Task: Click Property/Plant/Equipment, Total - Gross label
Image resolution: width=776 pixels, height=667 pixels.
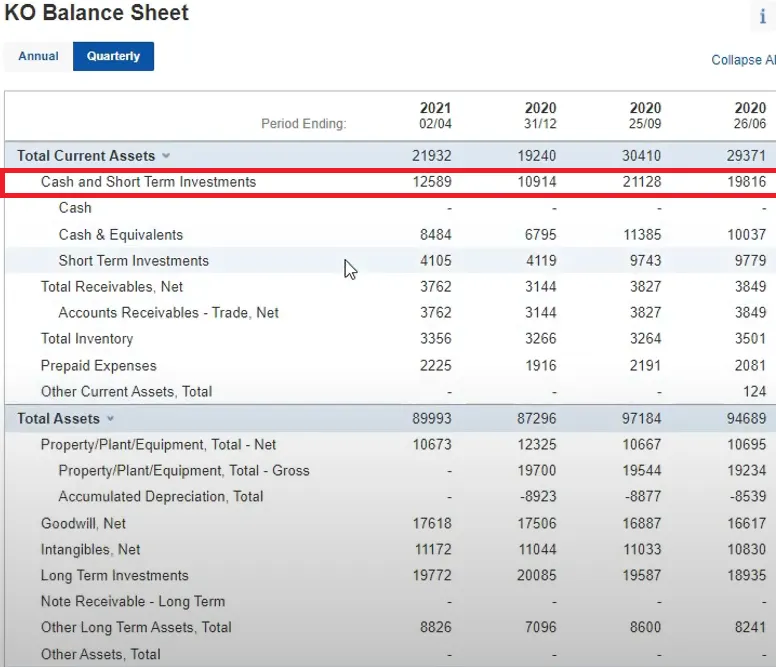Action: tap(184, 471)
